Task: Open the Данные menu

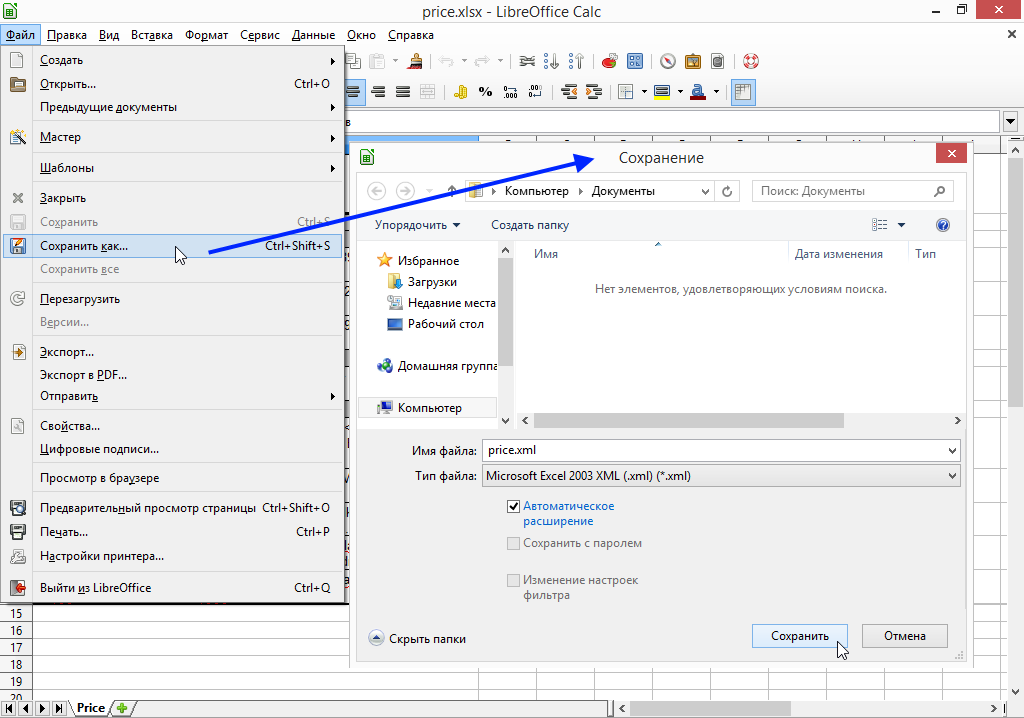Action: tap(313, 35)
